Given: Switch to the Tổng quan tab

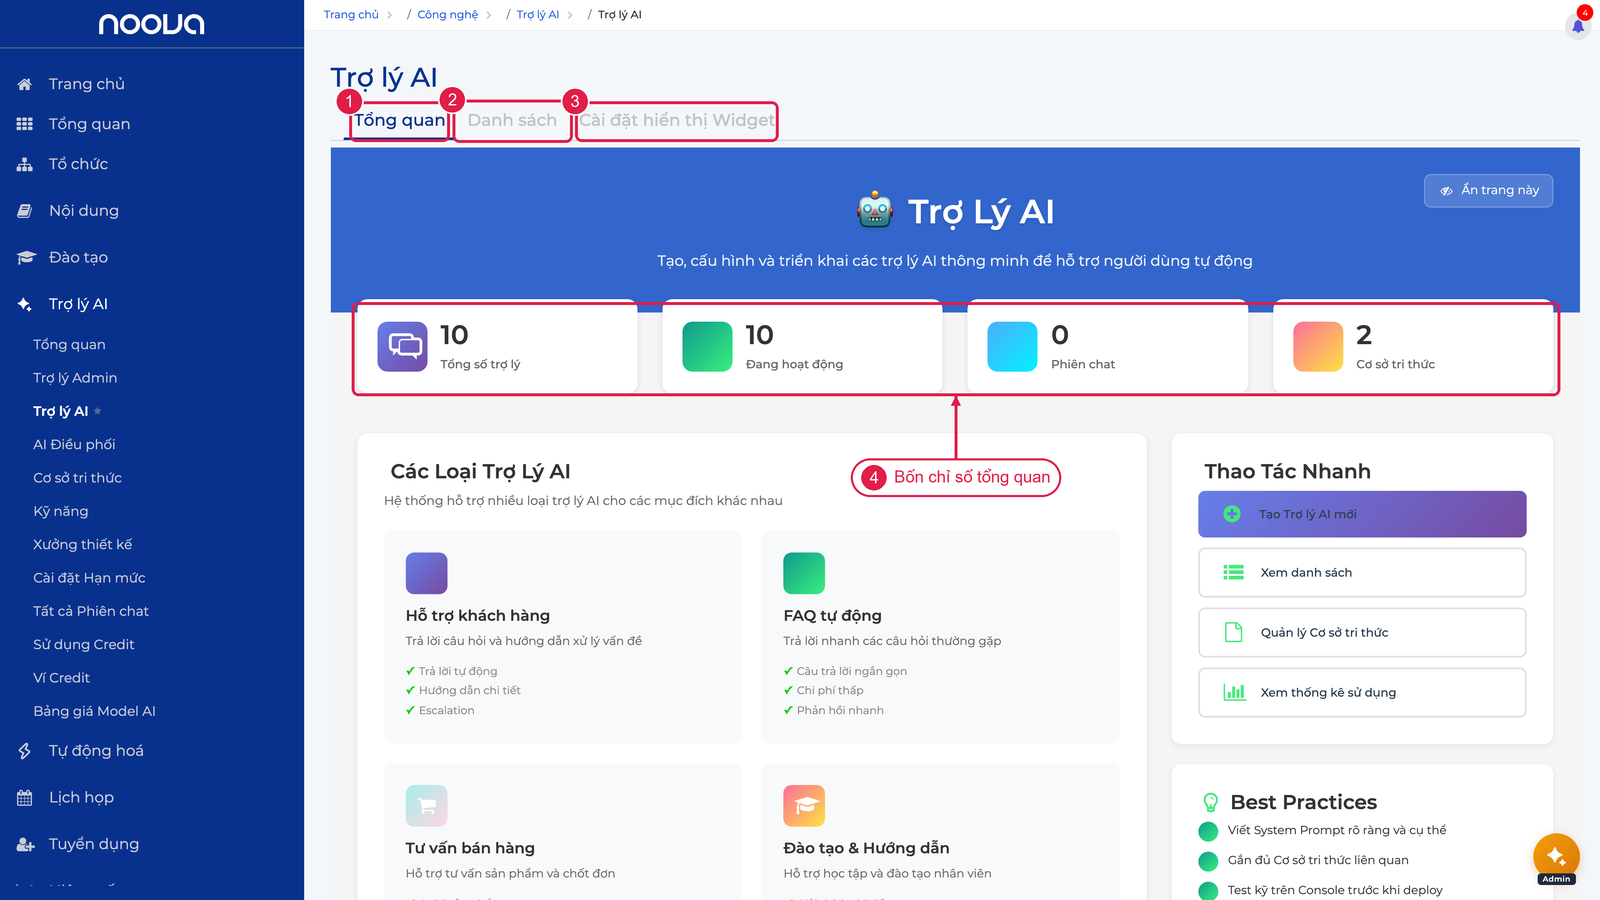Looking at the screenshot, I should pos(400,120).
